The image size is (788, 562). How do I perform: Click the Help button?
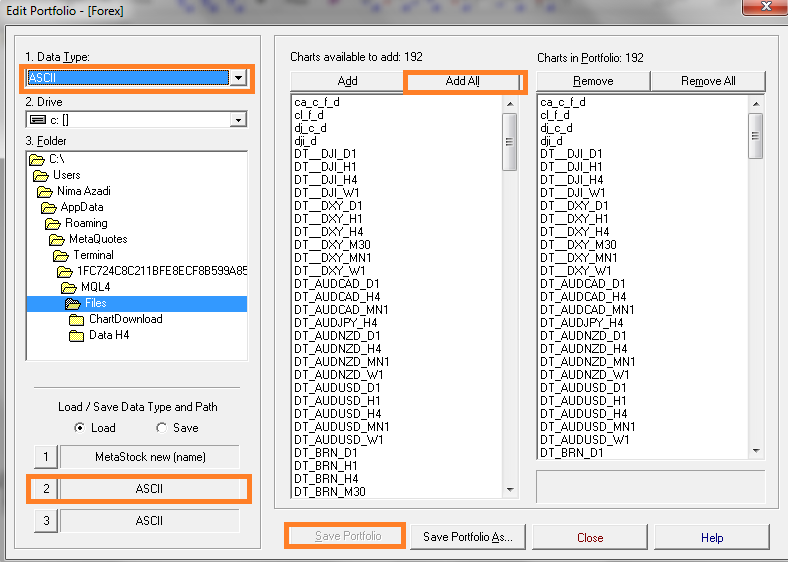coord(712,537)
